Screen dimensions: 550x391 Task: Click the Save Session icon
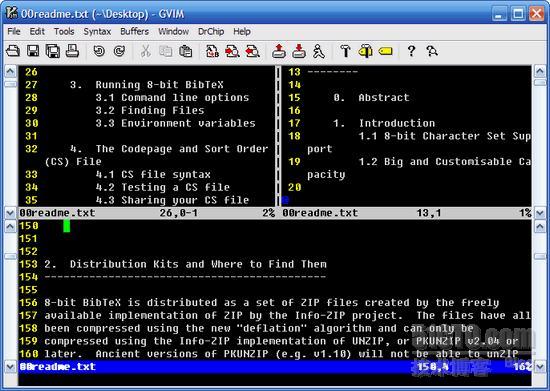click(299, 51)
